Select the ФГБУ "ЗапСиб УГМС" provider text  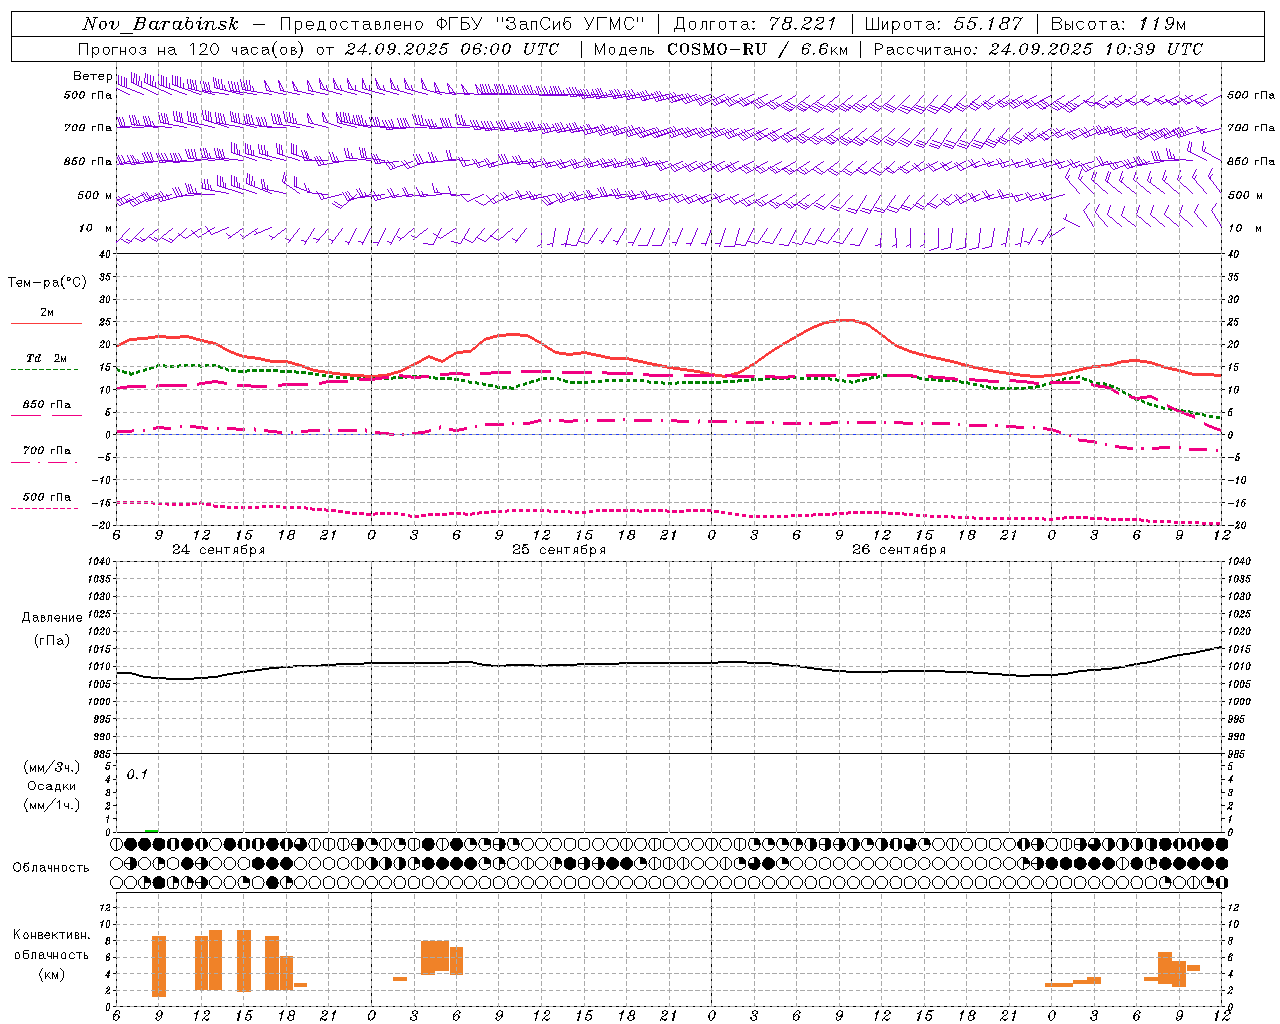(541, 24)
